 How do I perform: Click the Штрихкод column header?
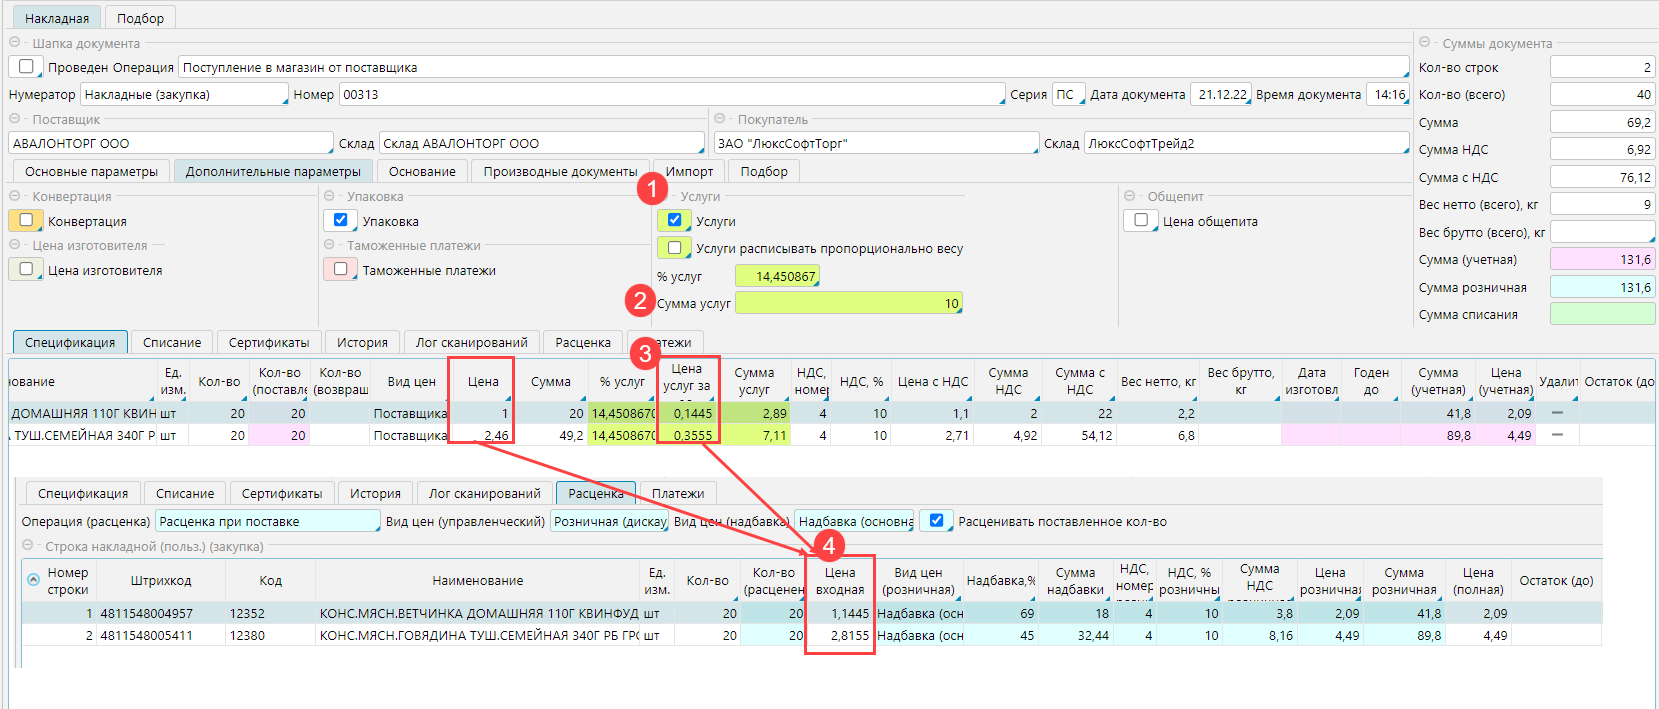pos(161,580)
